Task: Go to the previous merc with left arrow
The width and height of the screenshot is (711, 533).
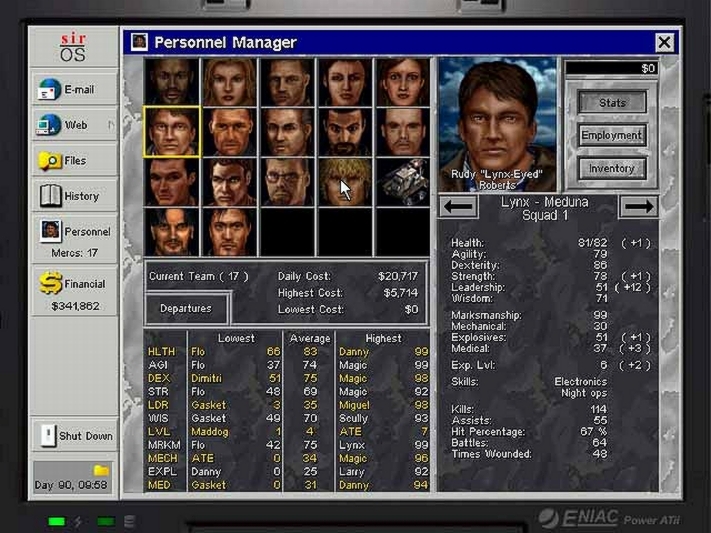Action: click(459, 206)
